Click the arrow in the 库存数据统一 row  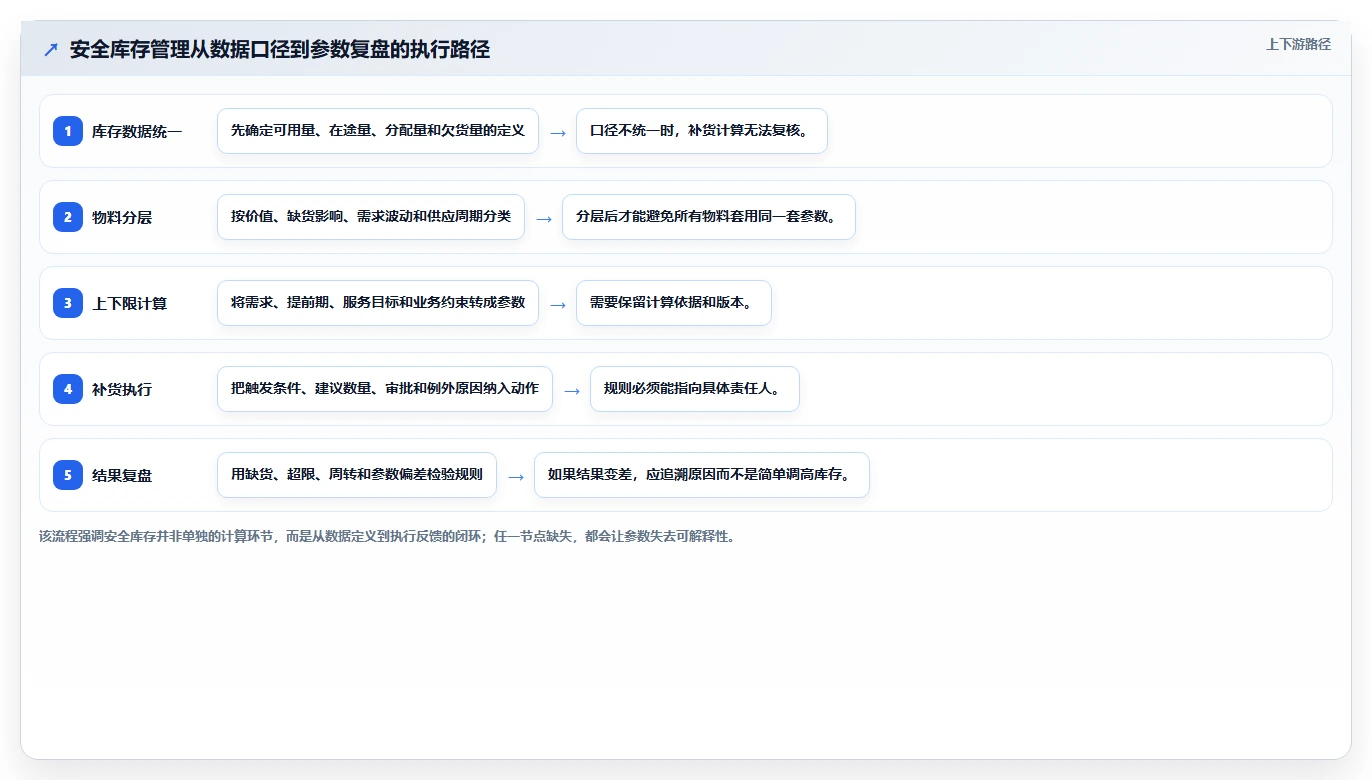558,132
